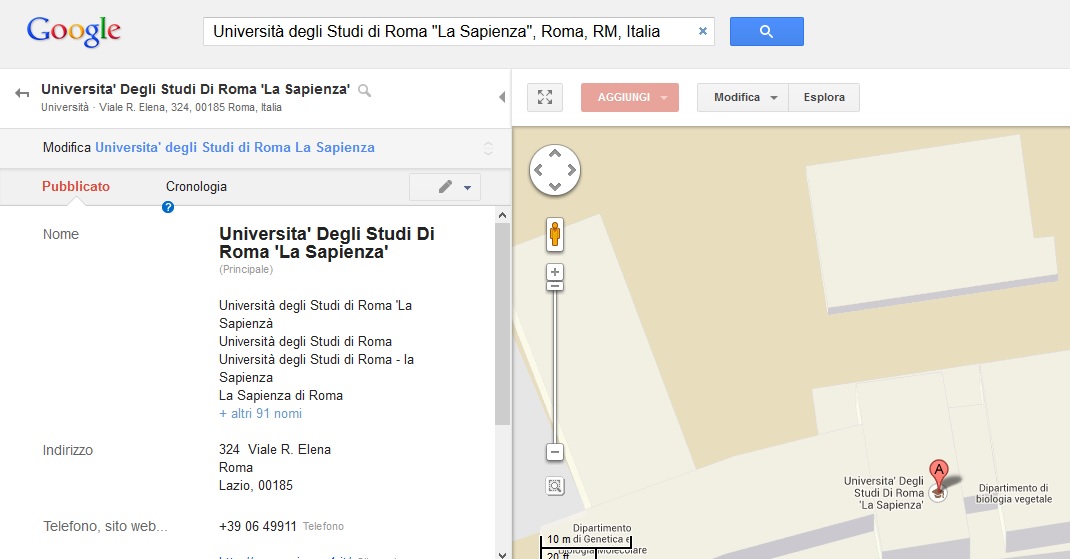Click '+ altri 91 nomi' link
The height and width of the screenshot is (559, 1070).
[x=261, y=414]
